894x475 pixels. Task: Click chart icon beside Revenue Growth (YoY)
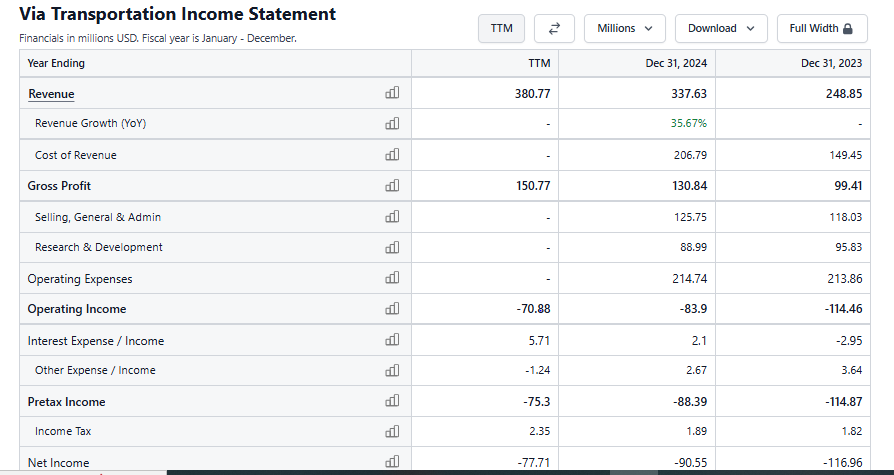point(392,124)
